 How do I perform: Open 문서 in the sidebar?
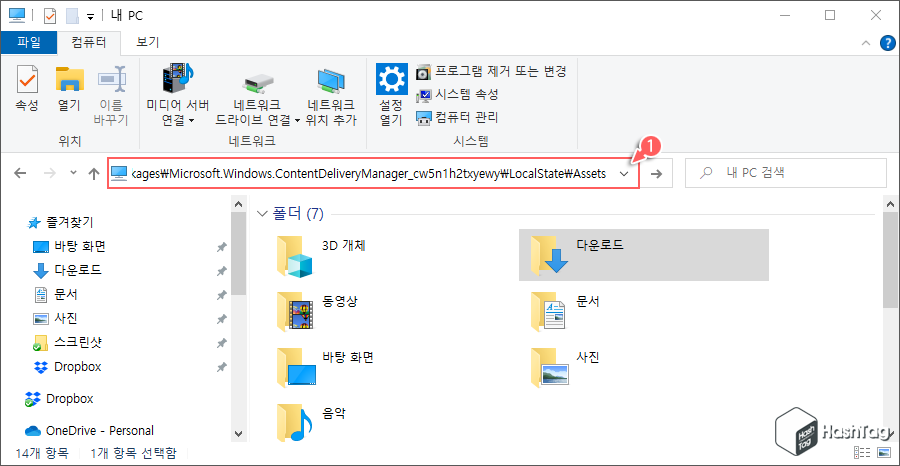click(56, 294)
